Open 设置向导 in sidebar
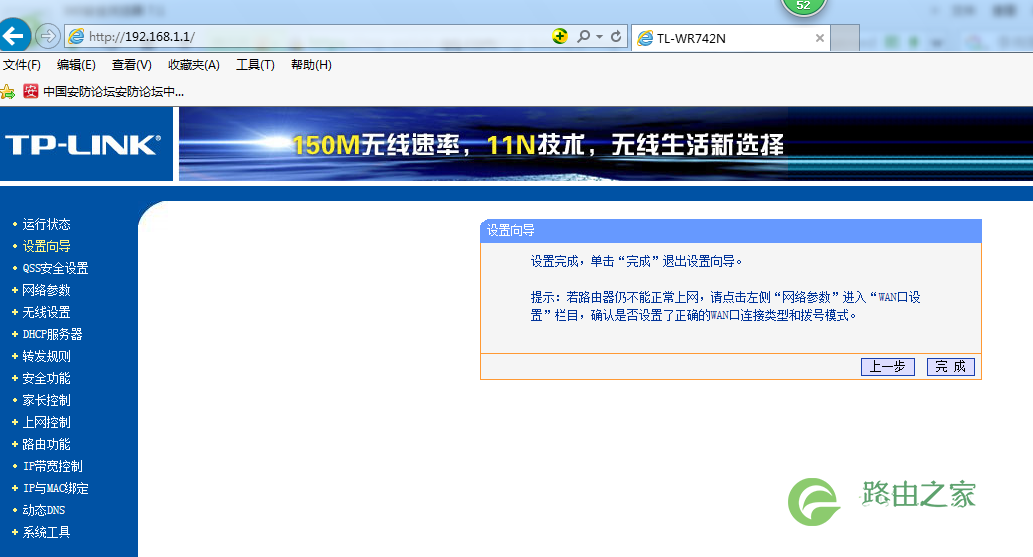The height and width of the screenshot is (557, 1033). pos(46,246)
